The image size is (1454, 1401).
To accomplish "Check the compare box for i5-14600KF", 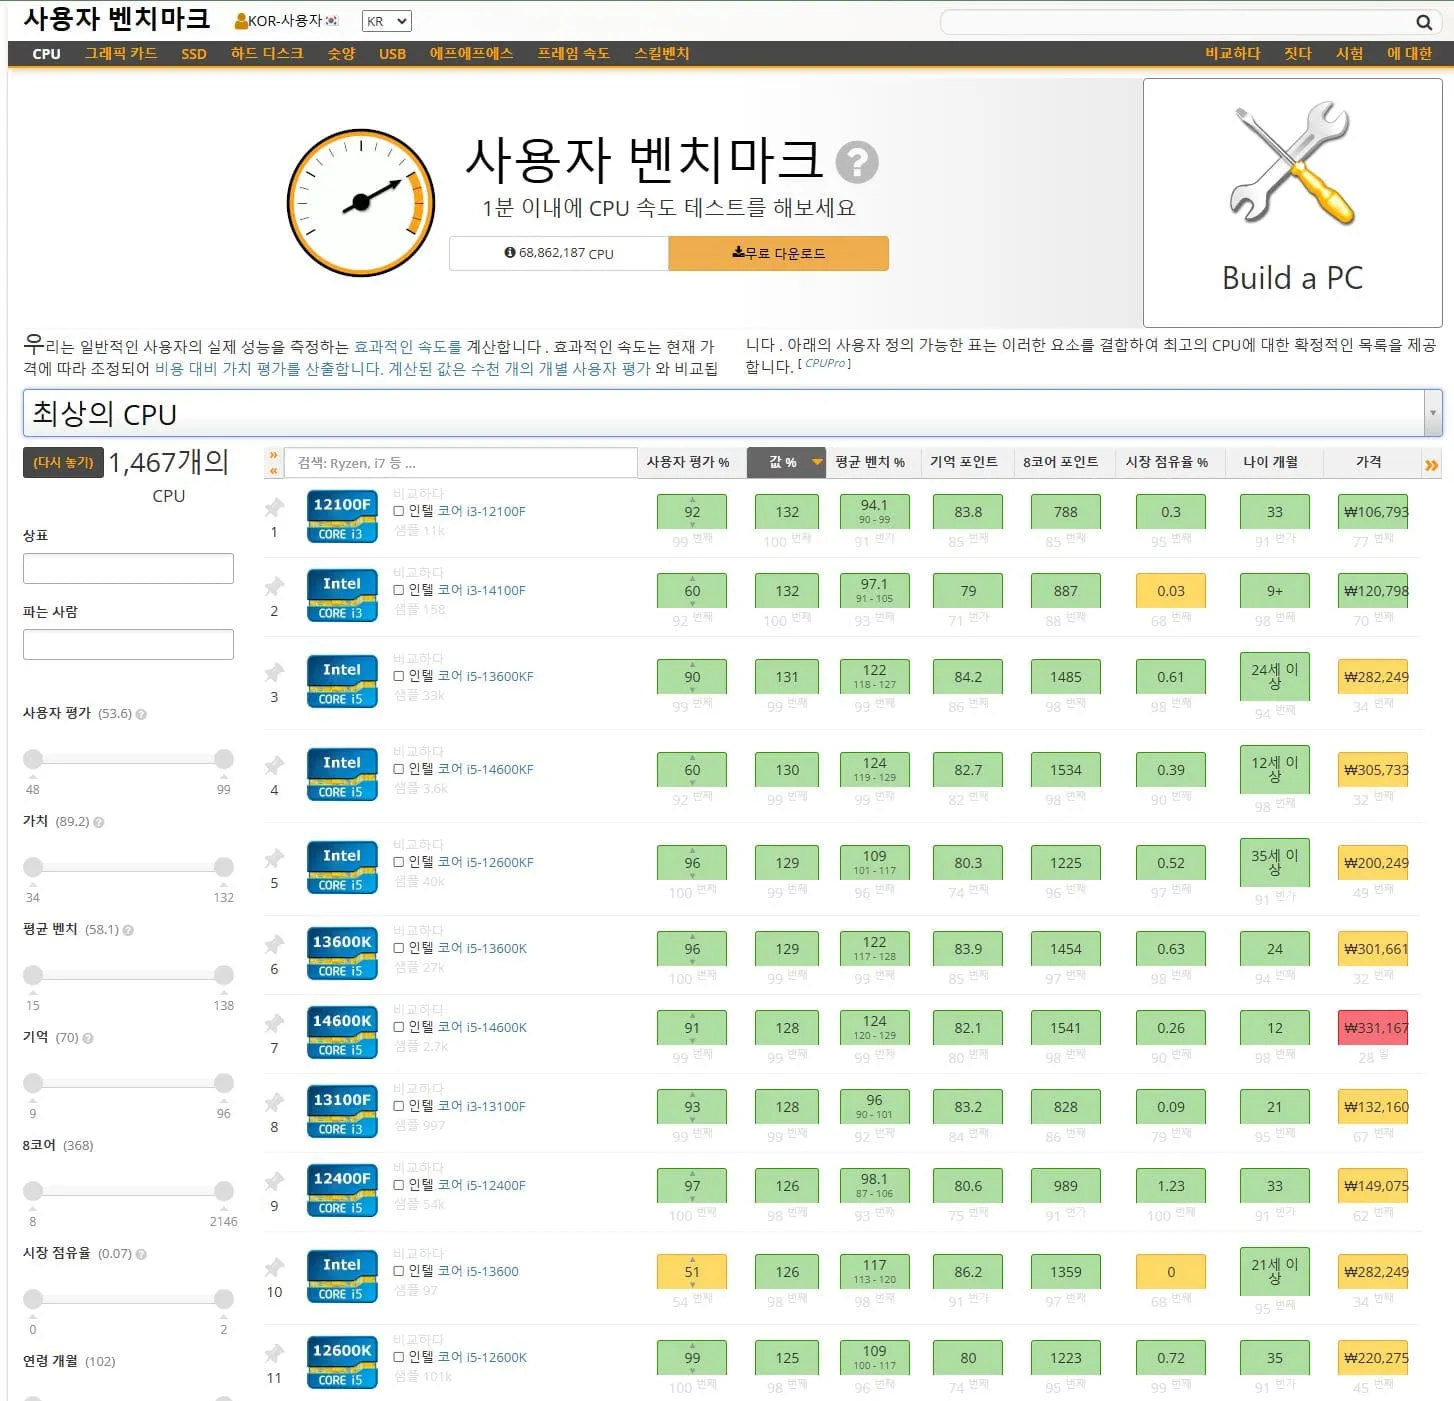I will pos(399,769).
